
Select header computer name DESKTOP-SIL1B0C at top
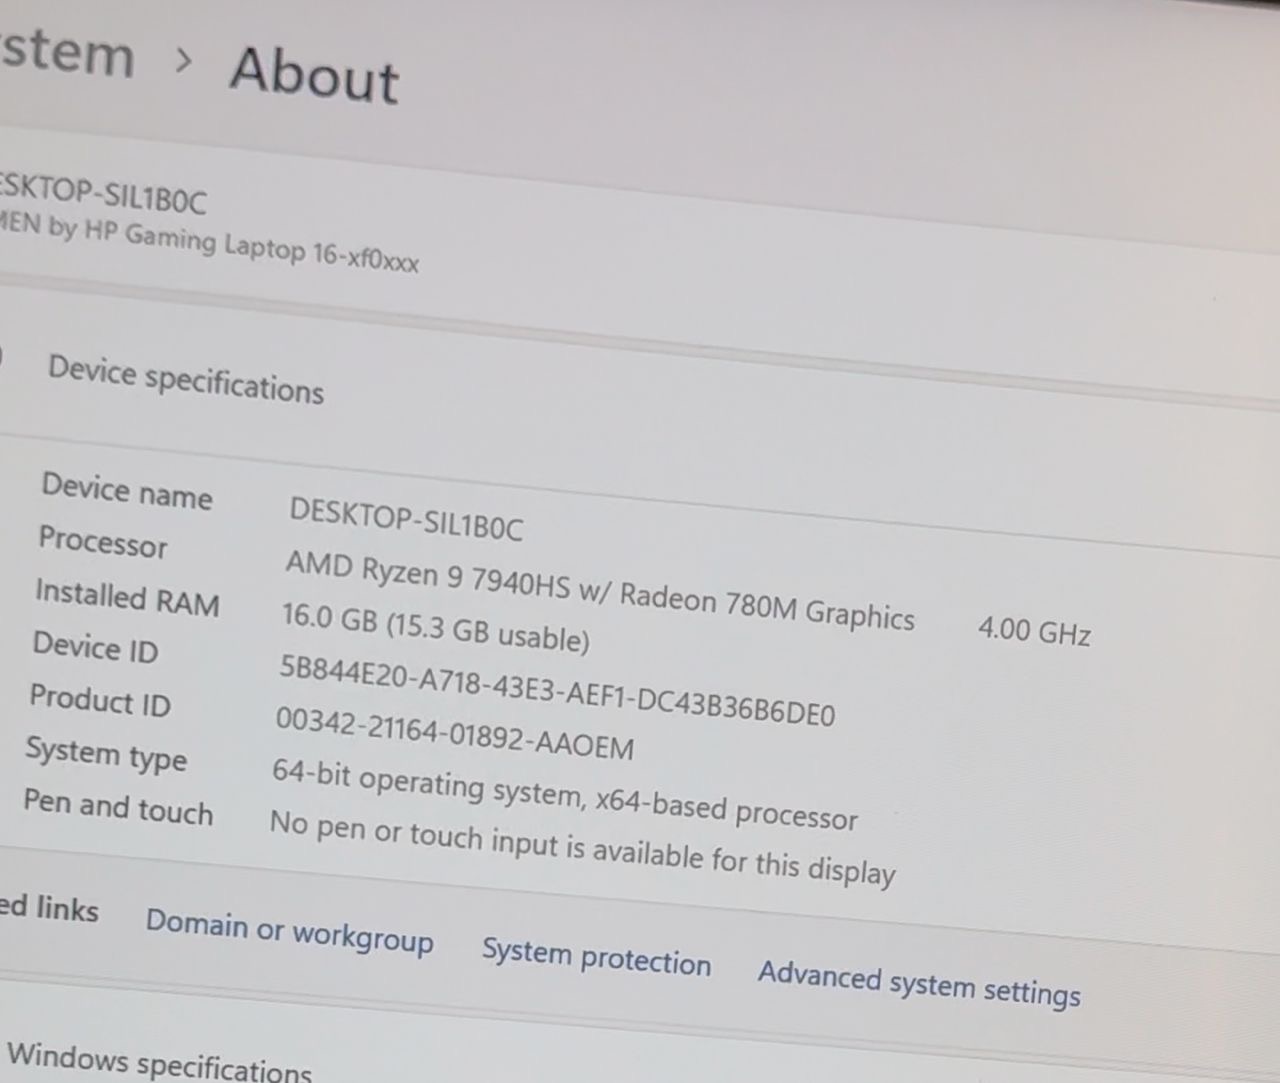103,194
